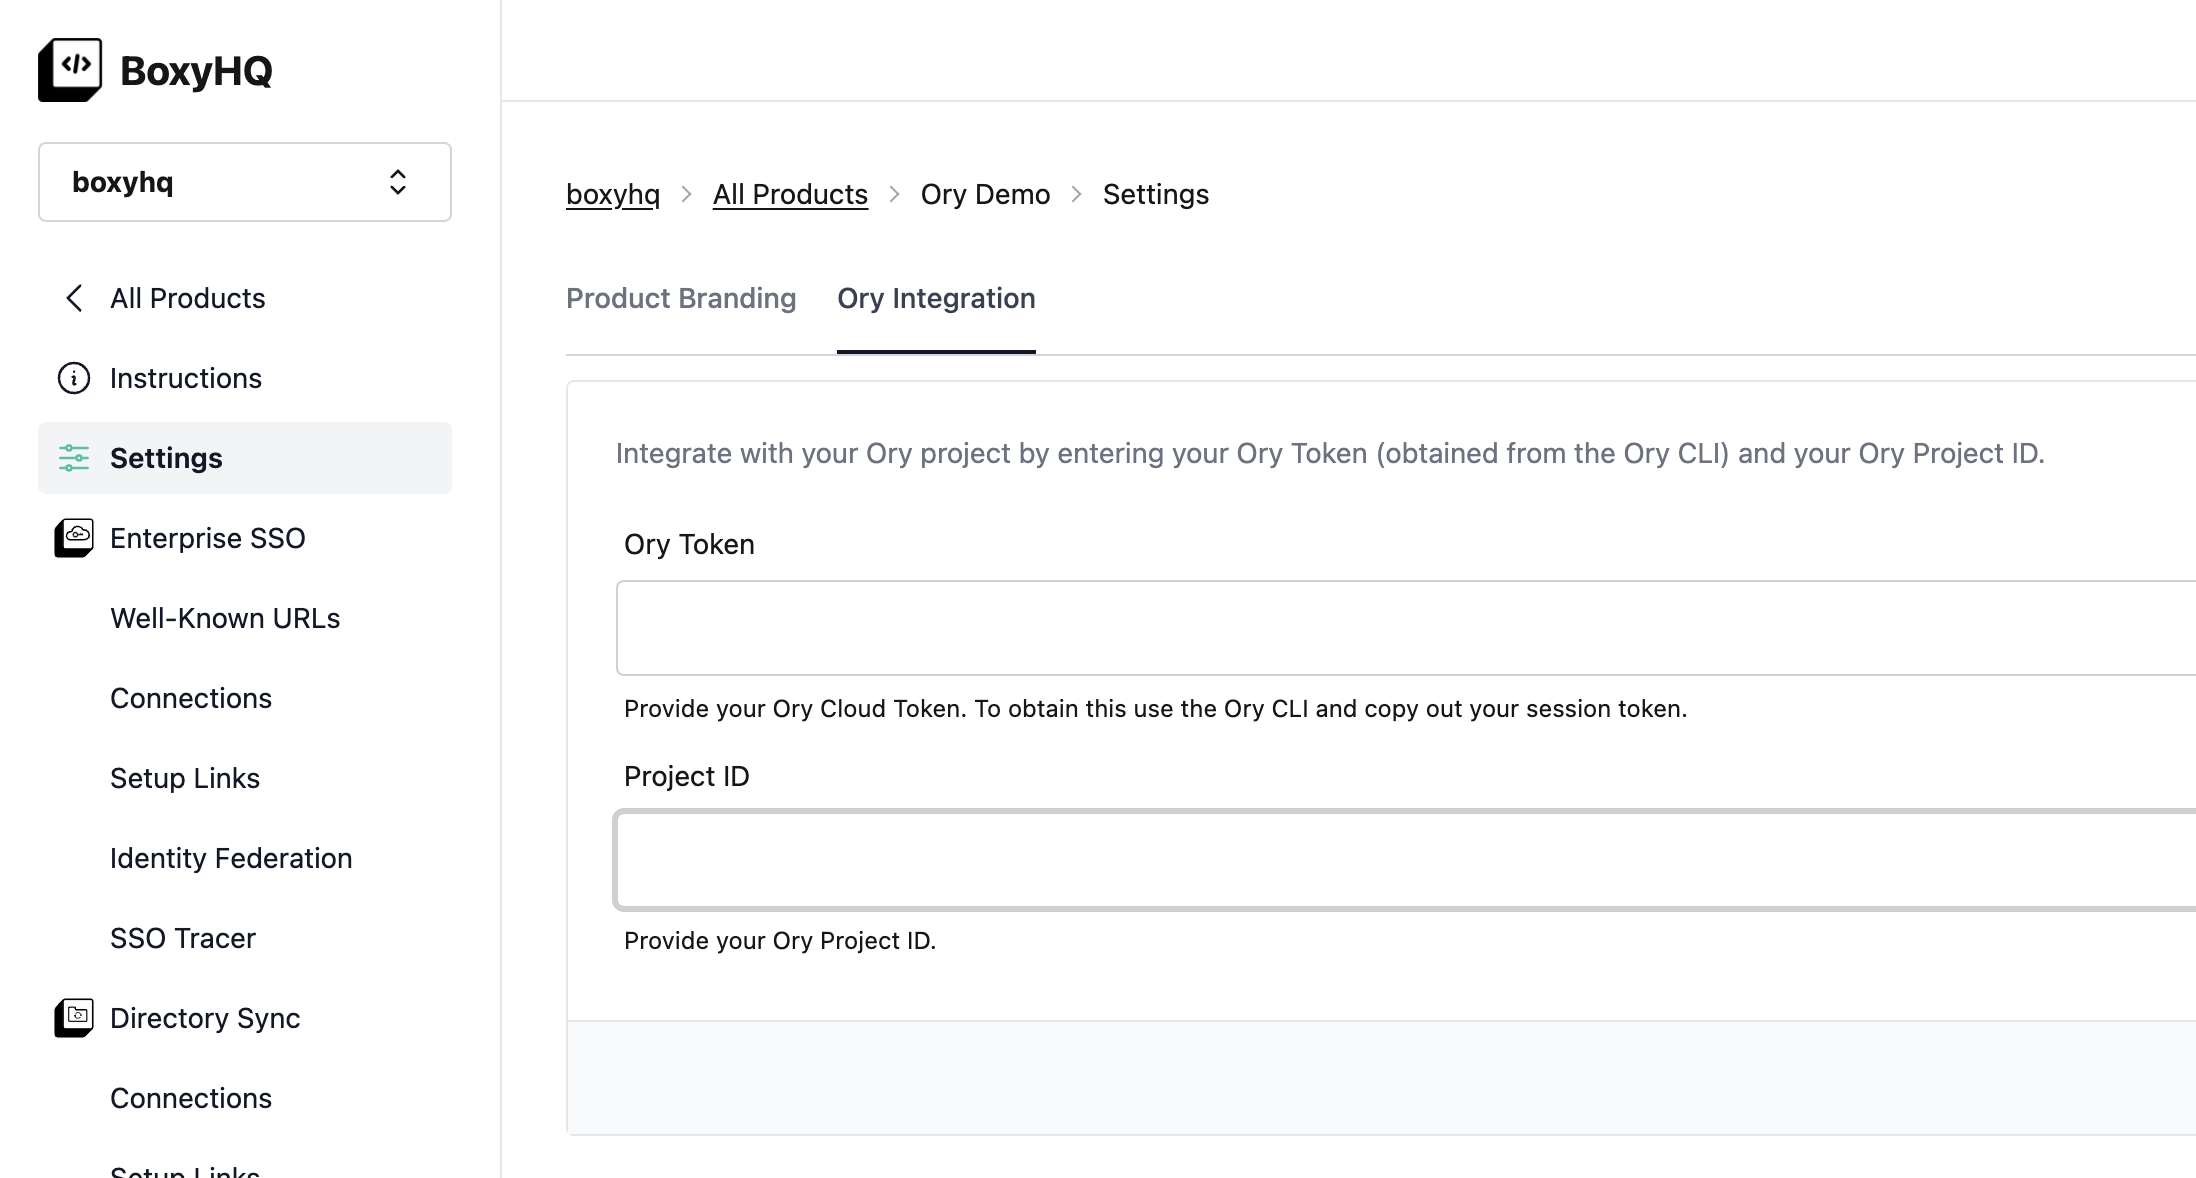Viewport: 2196px width, 1178px height.
Task: Click the back arrow beside All Products
Action: (x=73, y=298)
